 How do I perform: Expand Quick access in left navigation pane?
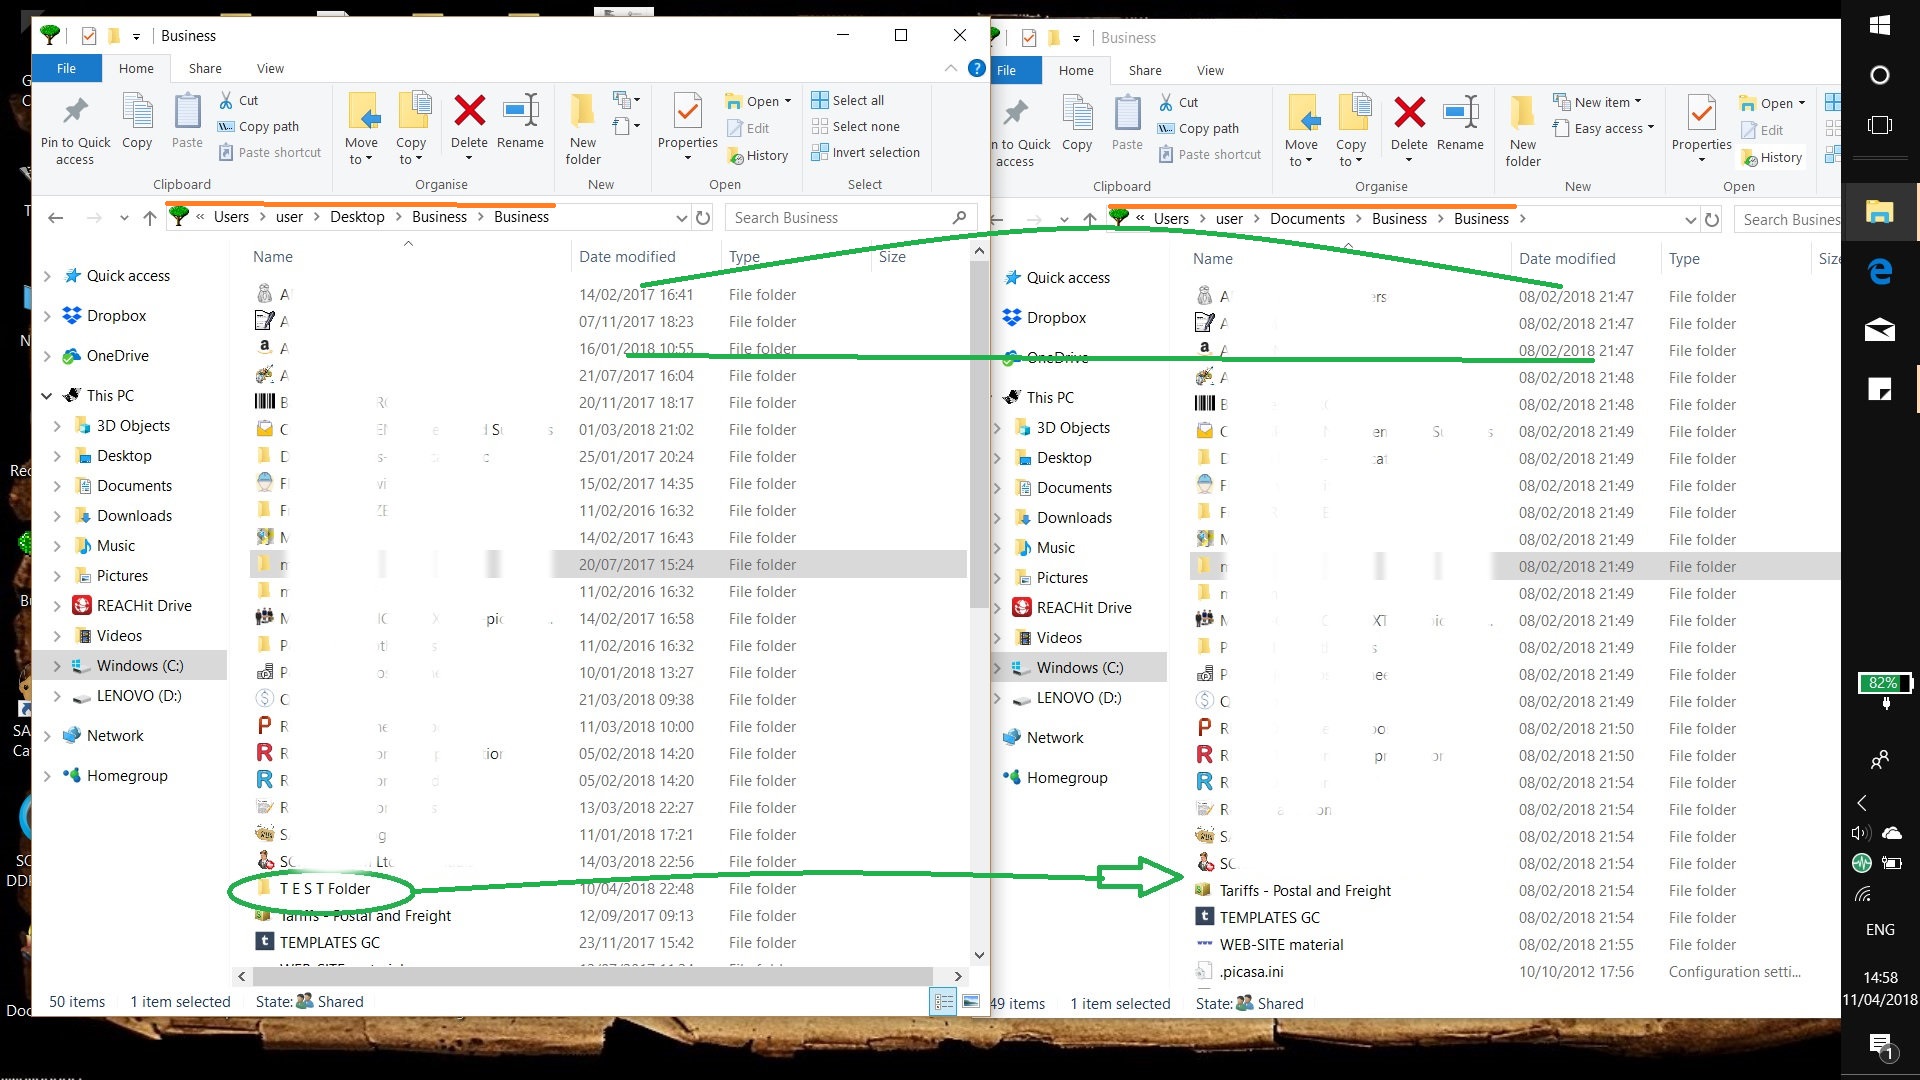point(47,276)
